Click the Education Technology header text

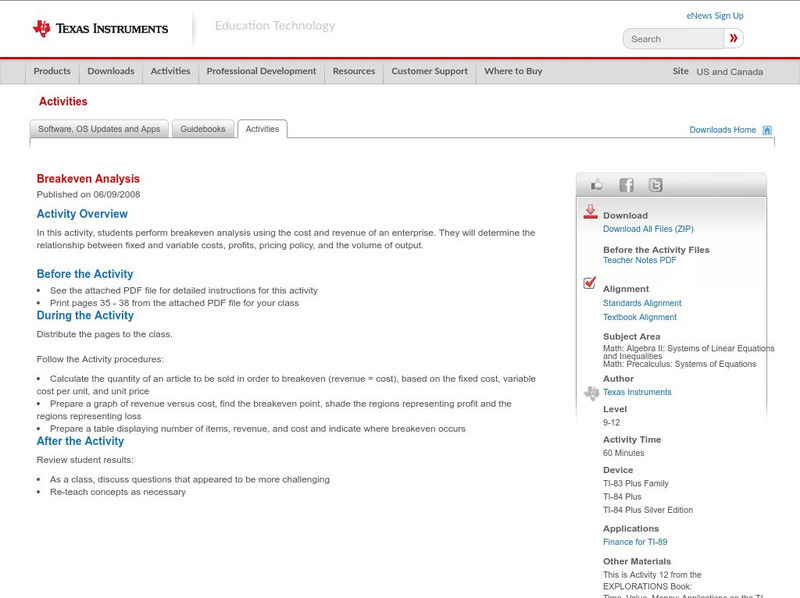pyautogui.click(x=275, y=26)
